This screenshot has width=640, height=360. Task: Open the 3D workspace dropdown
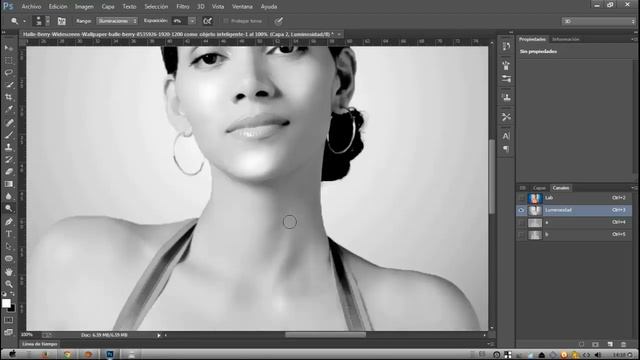pos(598,21)
